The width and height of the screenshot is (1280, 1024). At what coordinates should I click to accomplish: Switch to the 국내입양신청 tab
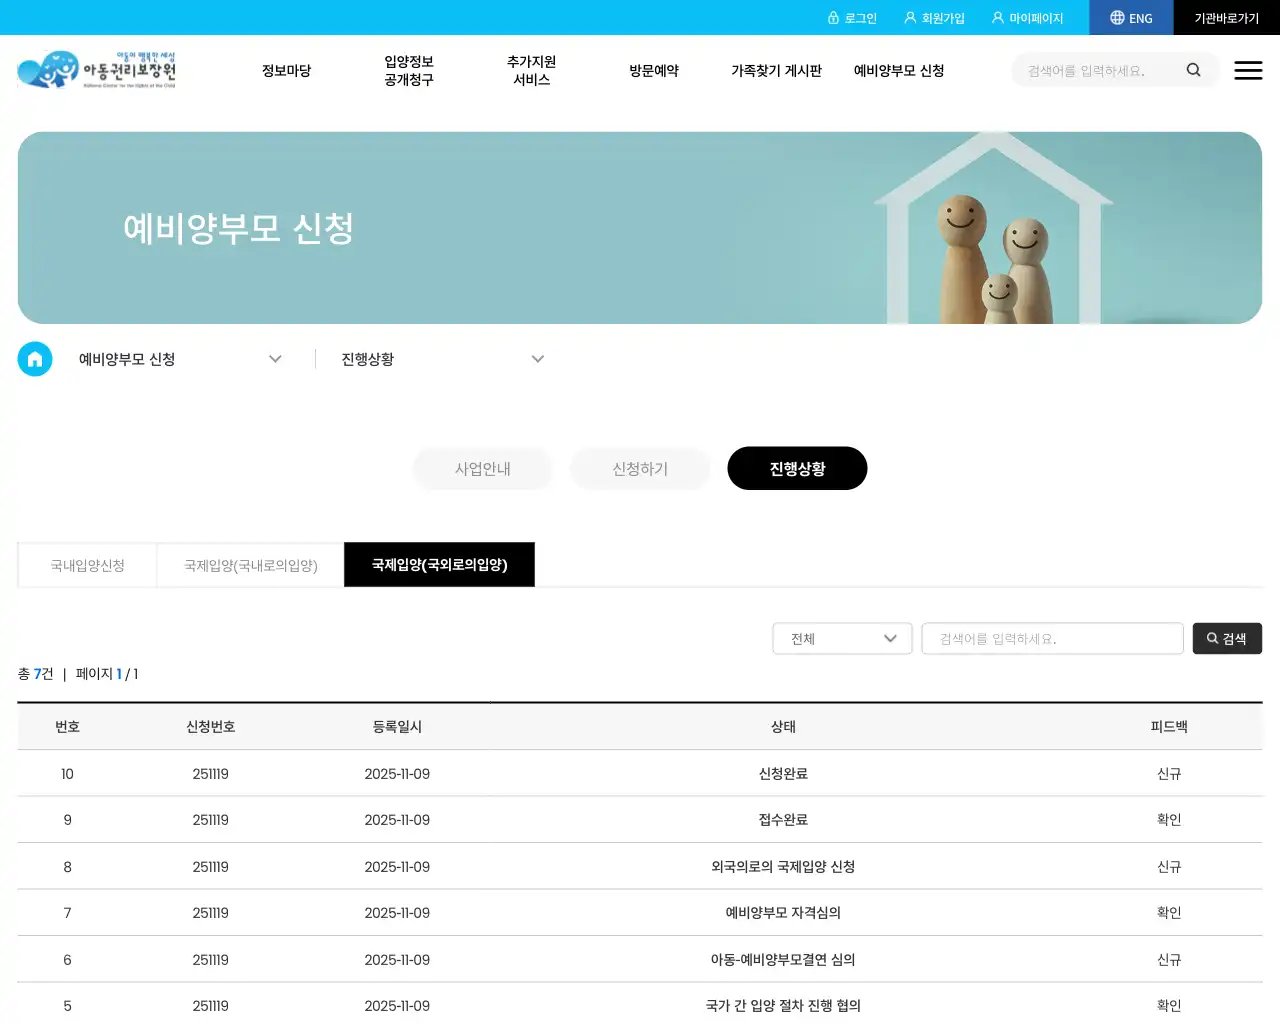87,565
